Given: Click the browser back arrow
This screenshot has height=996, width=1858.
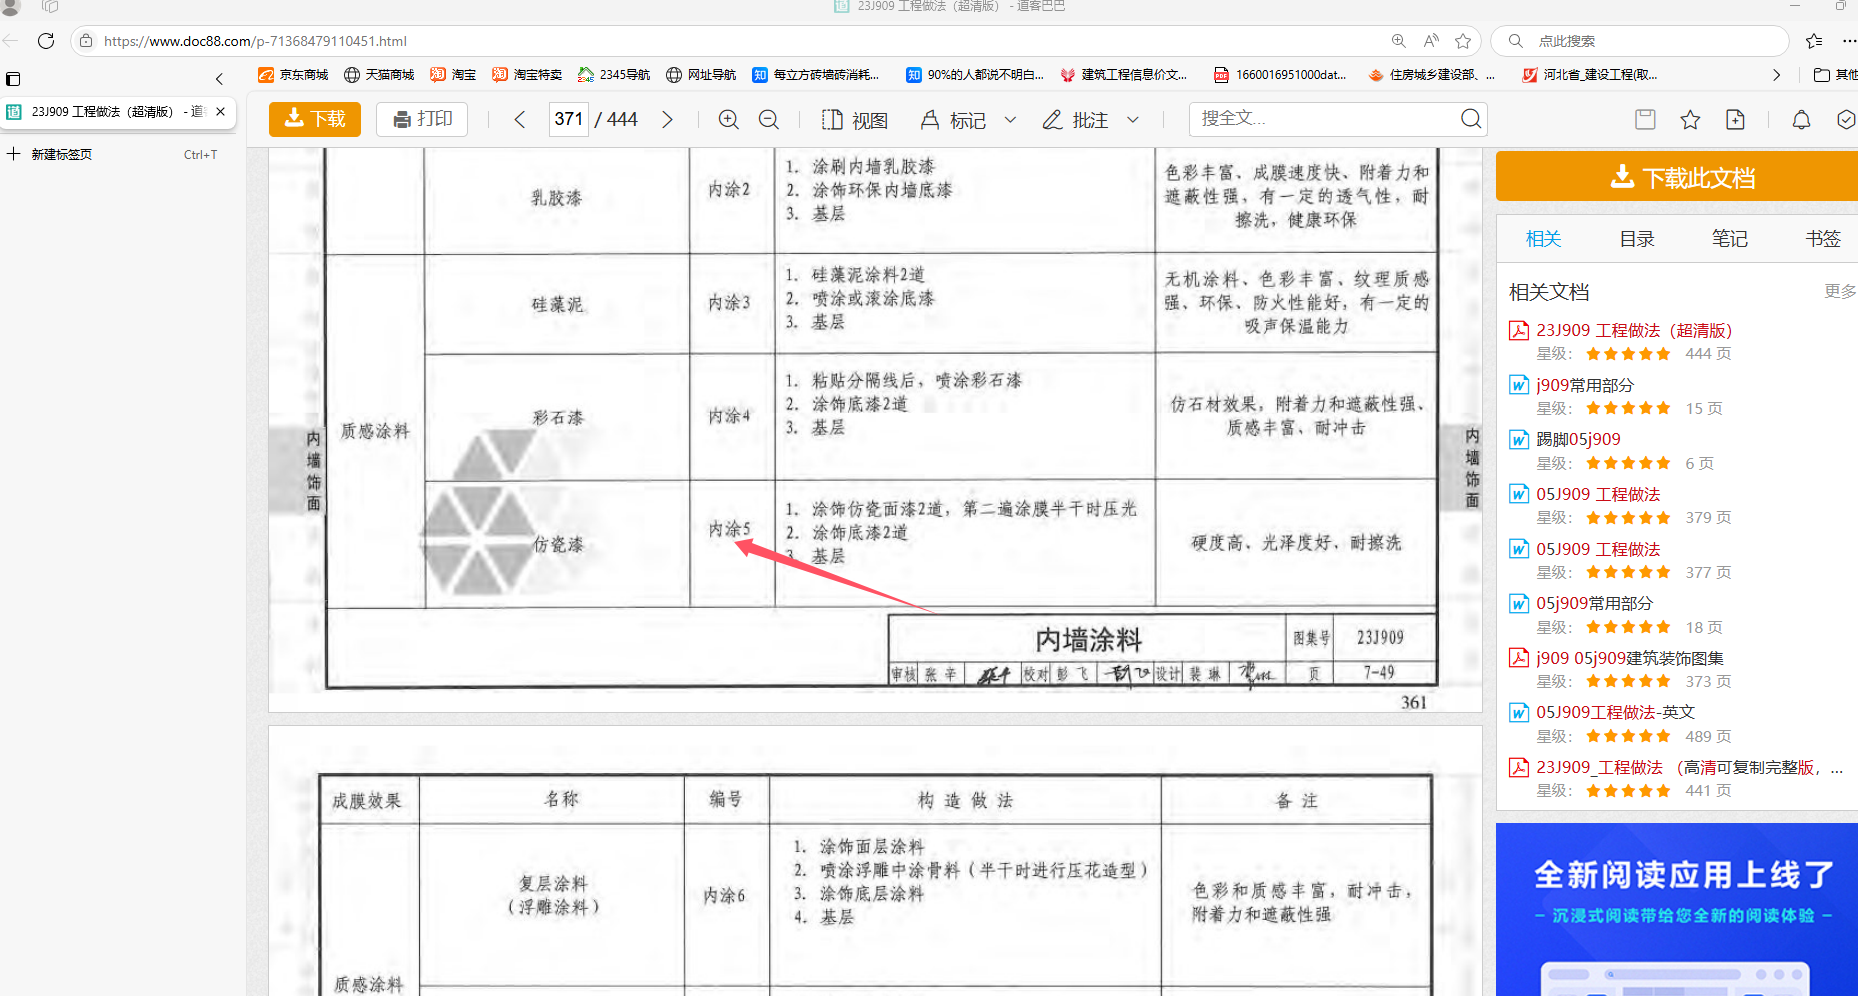Looking at the screenshot, I should 10,41.
